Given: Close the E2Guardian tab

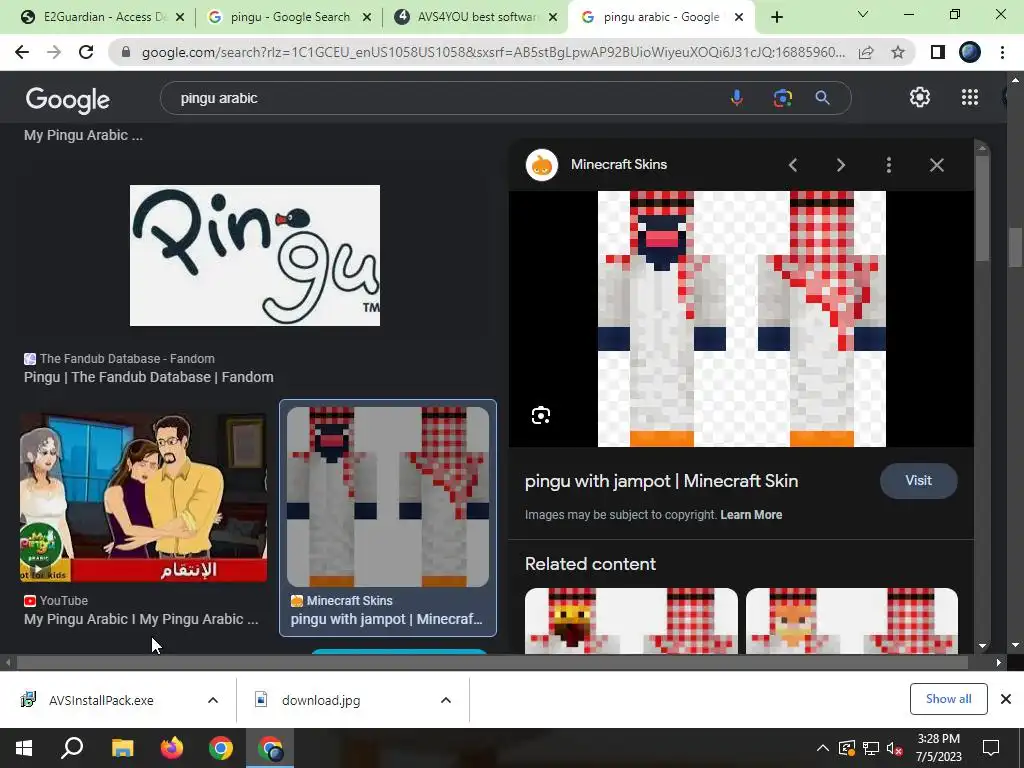Looking at the screenshot, I should pos(180,17).
